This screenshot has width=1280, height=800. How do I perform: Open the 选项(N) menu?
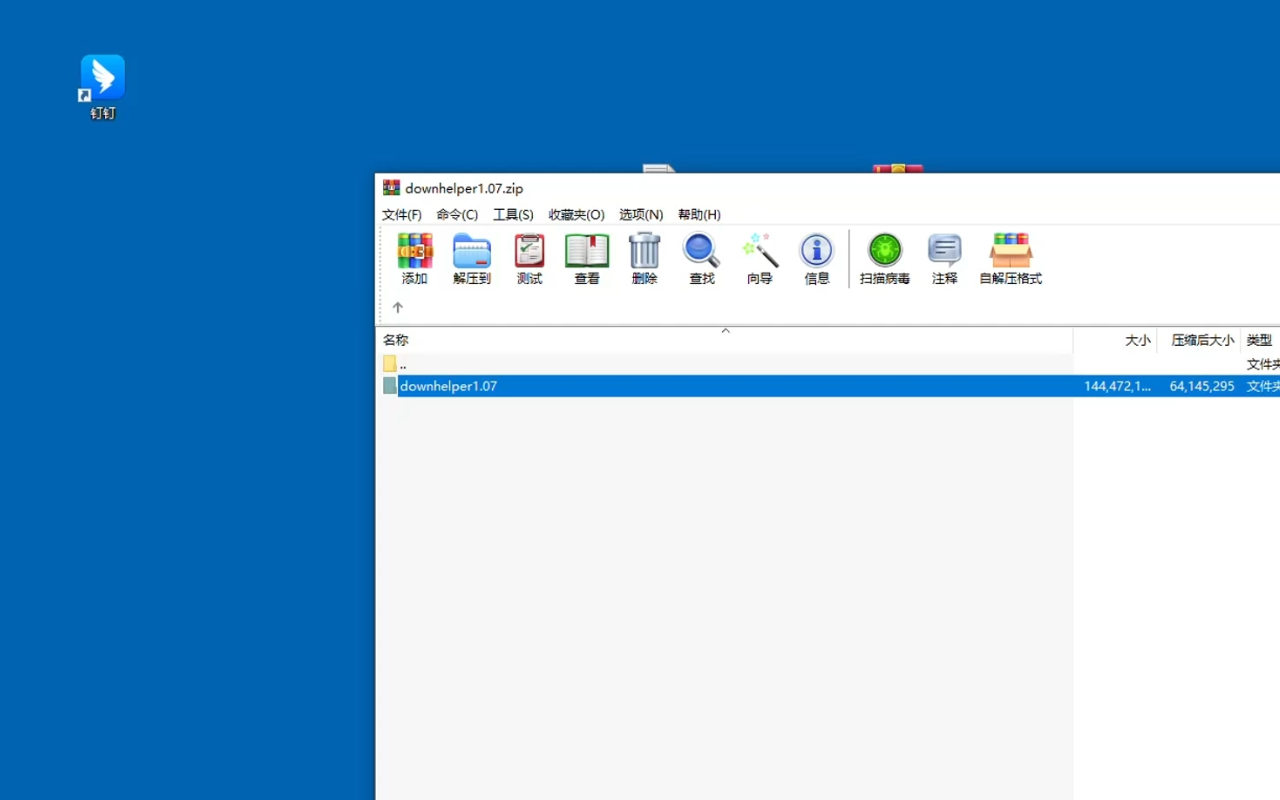641,215
